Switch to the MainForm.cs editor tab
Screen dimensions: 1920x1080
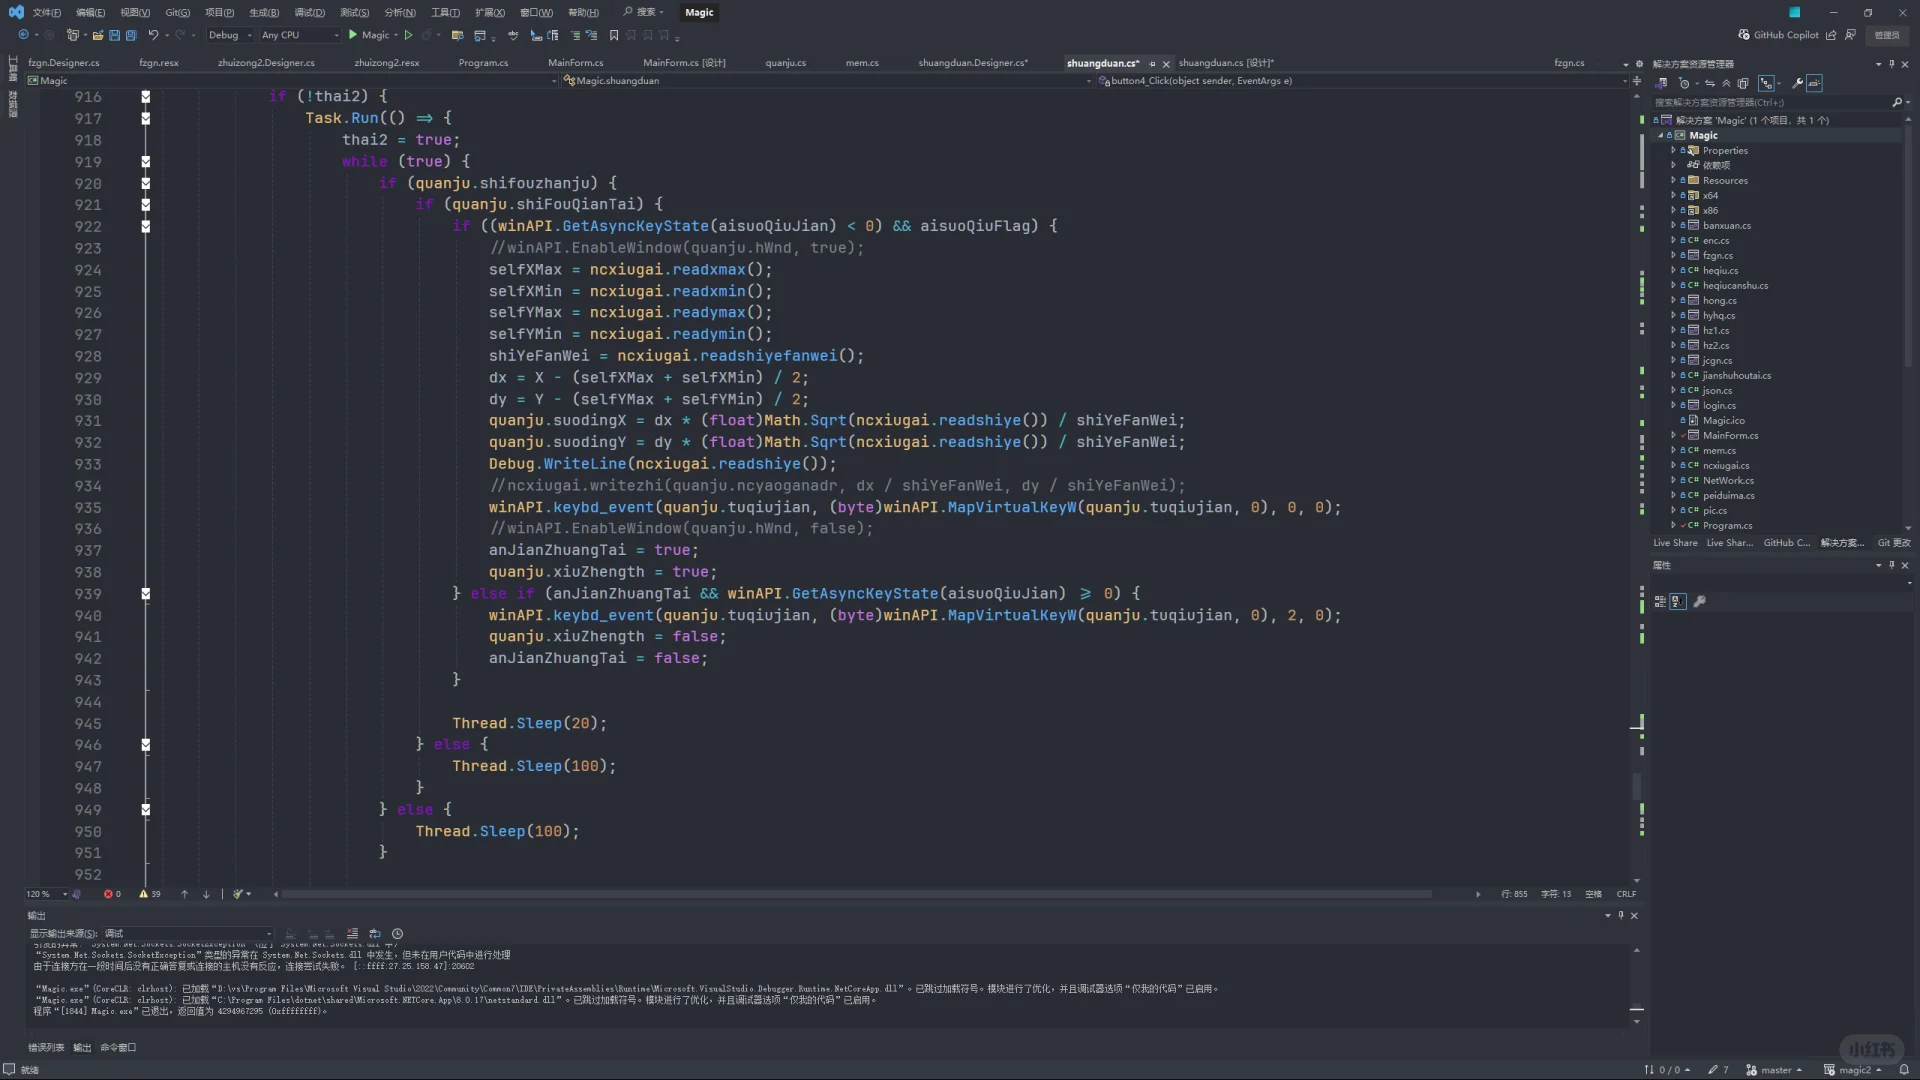click(575, 63)
